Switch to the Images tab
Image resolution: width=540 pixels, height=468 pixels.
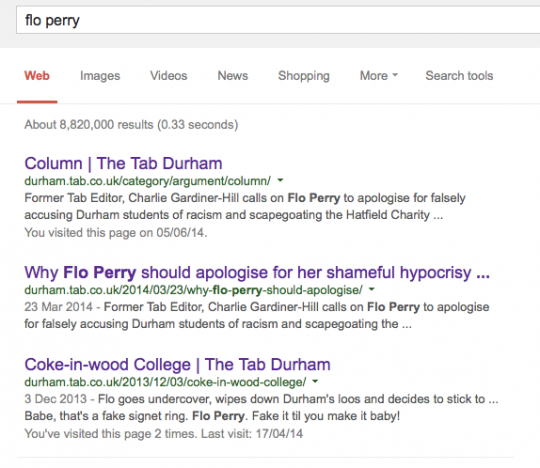click(100, 76)
